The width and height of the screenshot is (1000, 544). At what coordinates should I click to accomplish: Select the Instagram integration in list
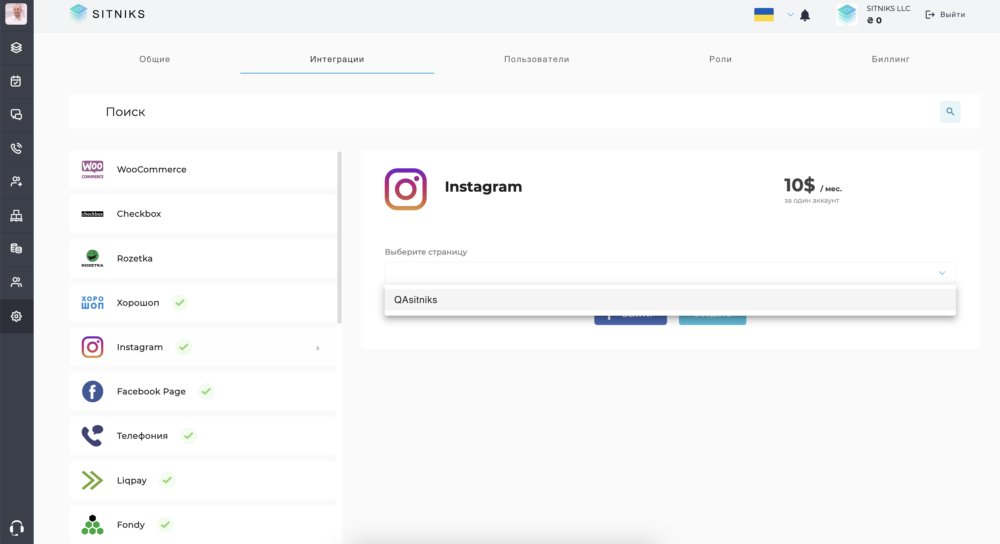(x=203, y=347)
